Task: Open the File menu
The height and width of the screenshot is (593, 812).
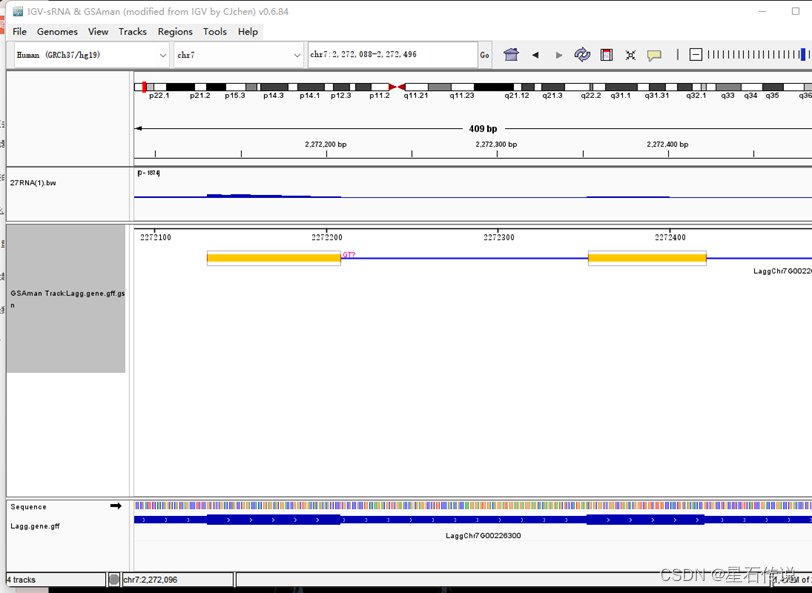Action: pyautogui.click(x=19, y=32)
